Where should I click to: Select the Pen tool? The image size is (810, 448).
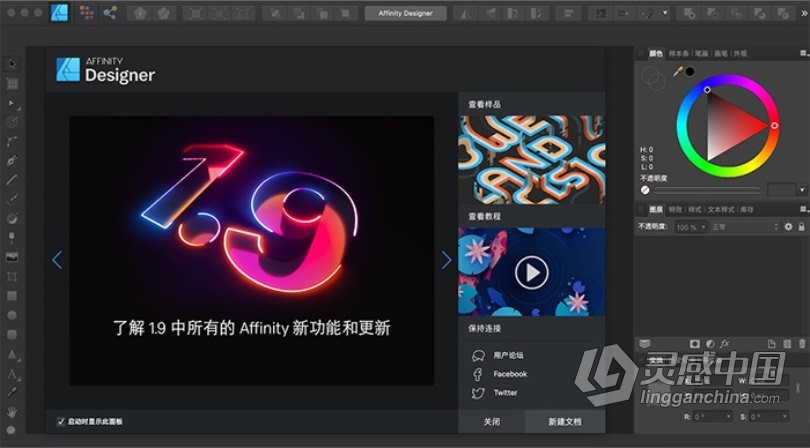[12, 161]
